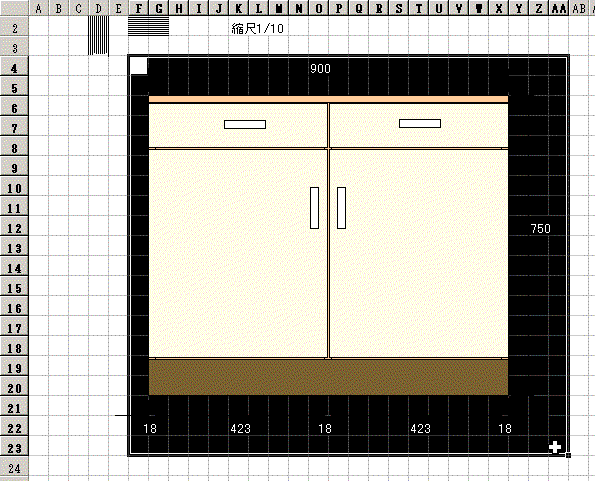Click the white active cell at selection's top-left
595x481 pixels.
point(139,66)
